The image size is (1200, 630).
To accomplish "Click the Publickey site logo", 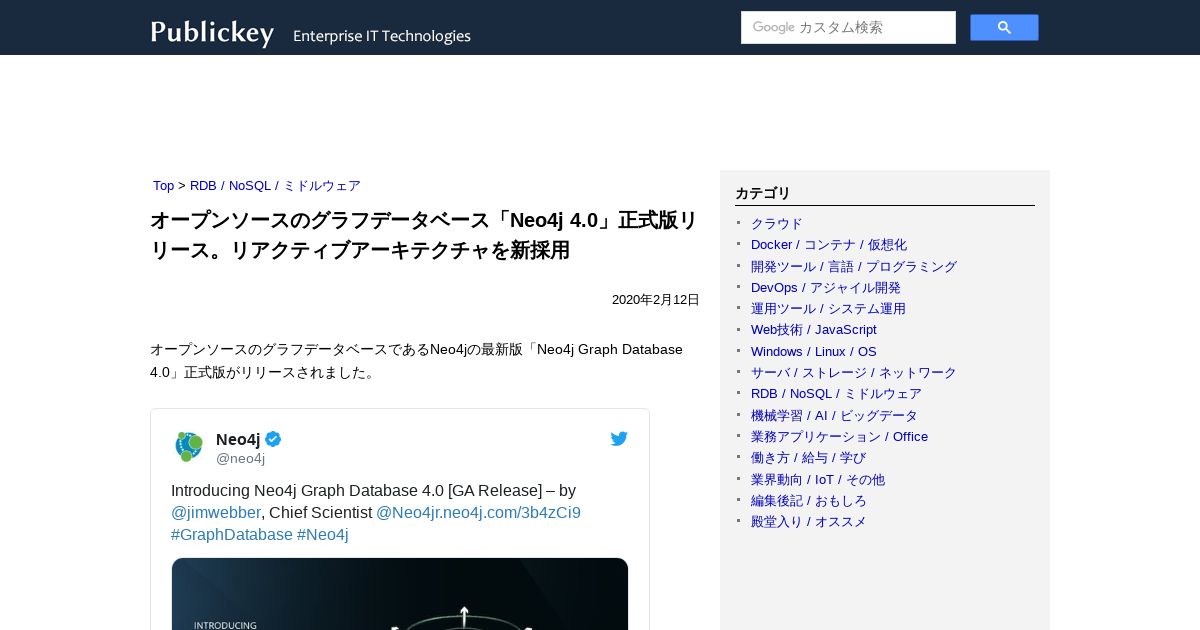I will [212, 32].
